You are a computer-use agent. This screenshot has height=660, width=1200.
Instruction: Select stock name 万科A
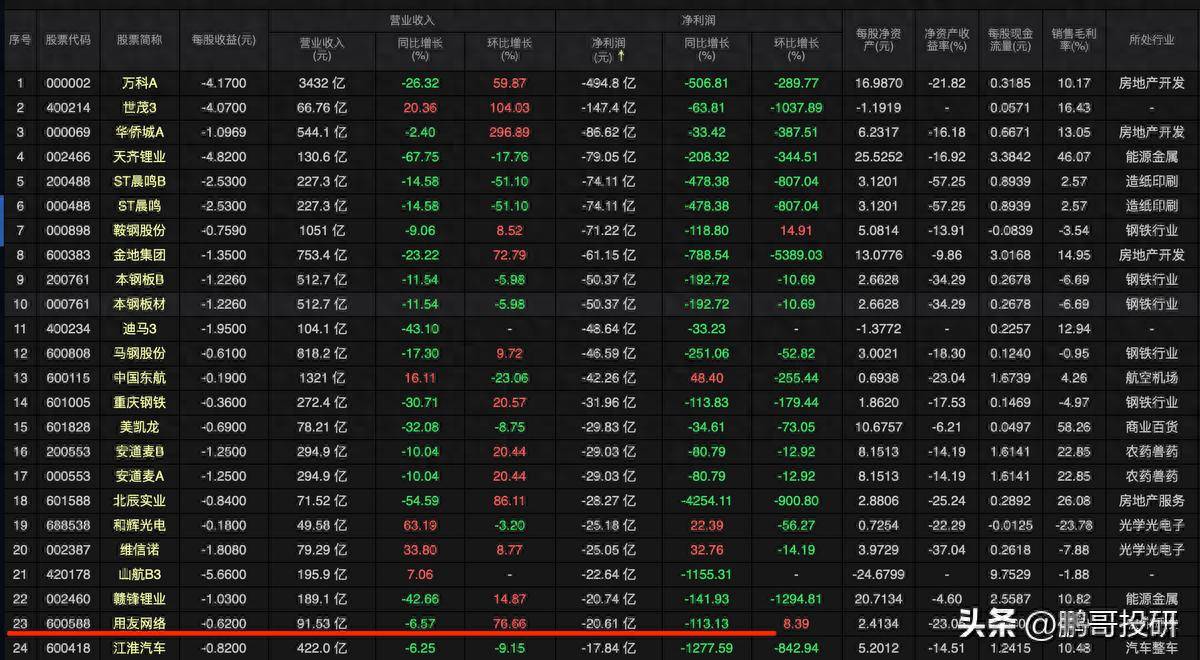point(139,83)
